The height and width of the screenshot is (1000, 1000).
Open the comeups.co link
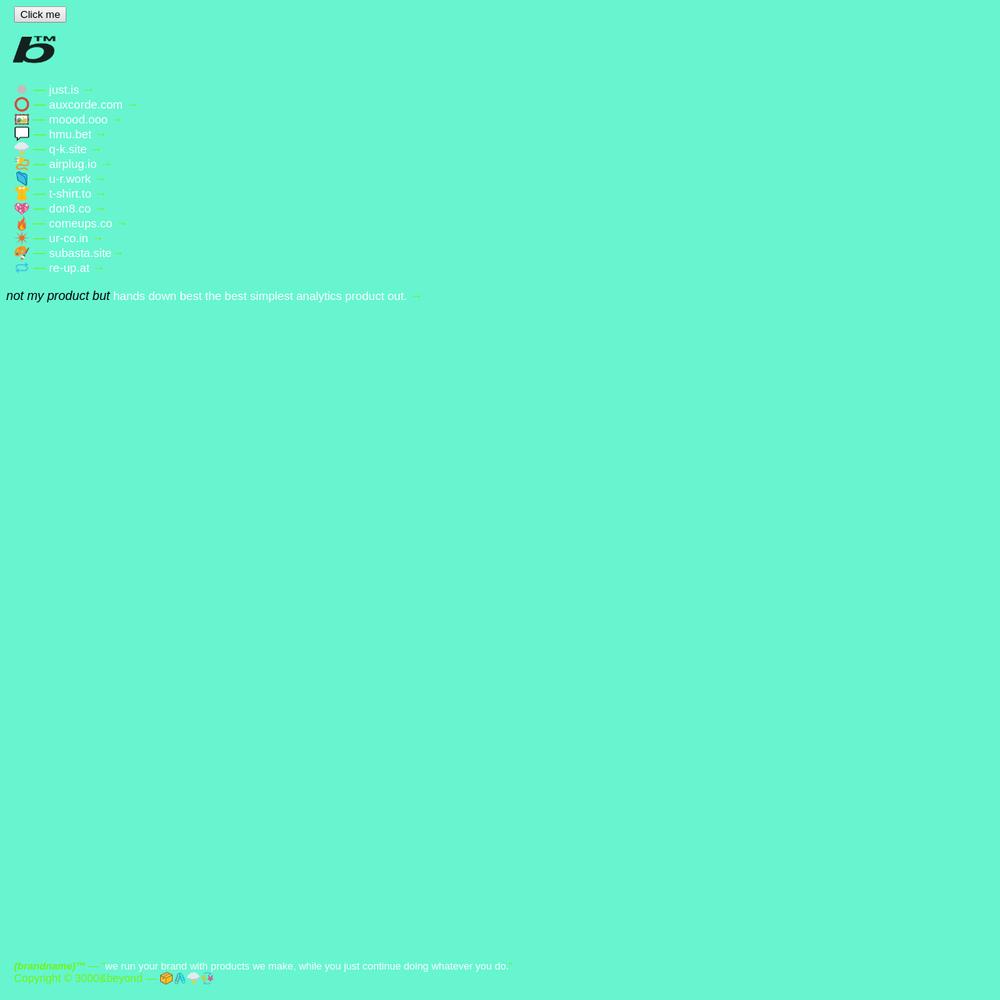point(80,223)
